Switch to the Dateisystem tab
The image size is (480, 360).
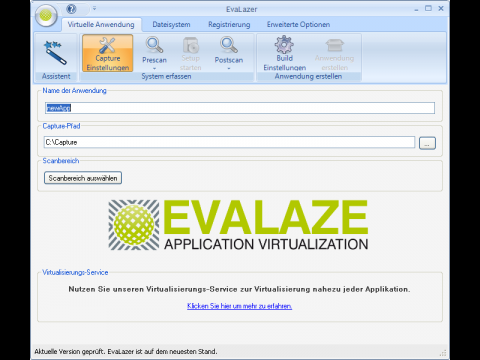click(x=171, y=25)
